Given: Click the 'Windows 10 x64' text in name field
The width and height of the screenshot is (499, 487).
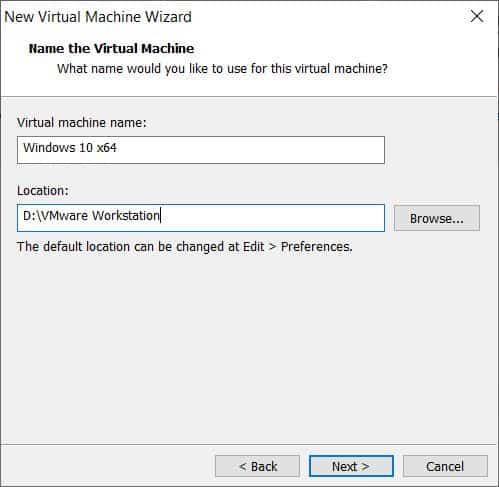Looking at the screenshot, I should pyautogui.click(x=70, y=148).
